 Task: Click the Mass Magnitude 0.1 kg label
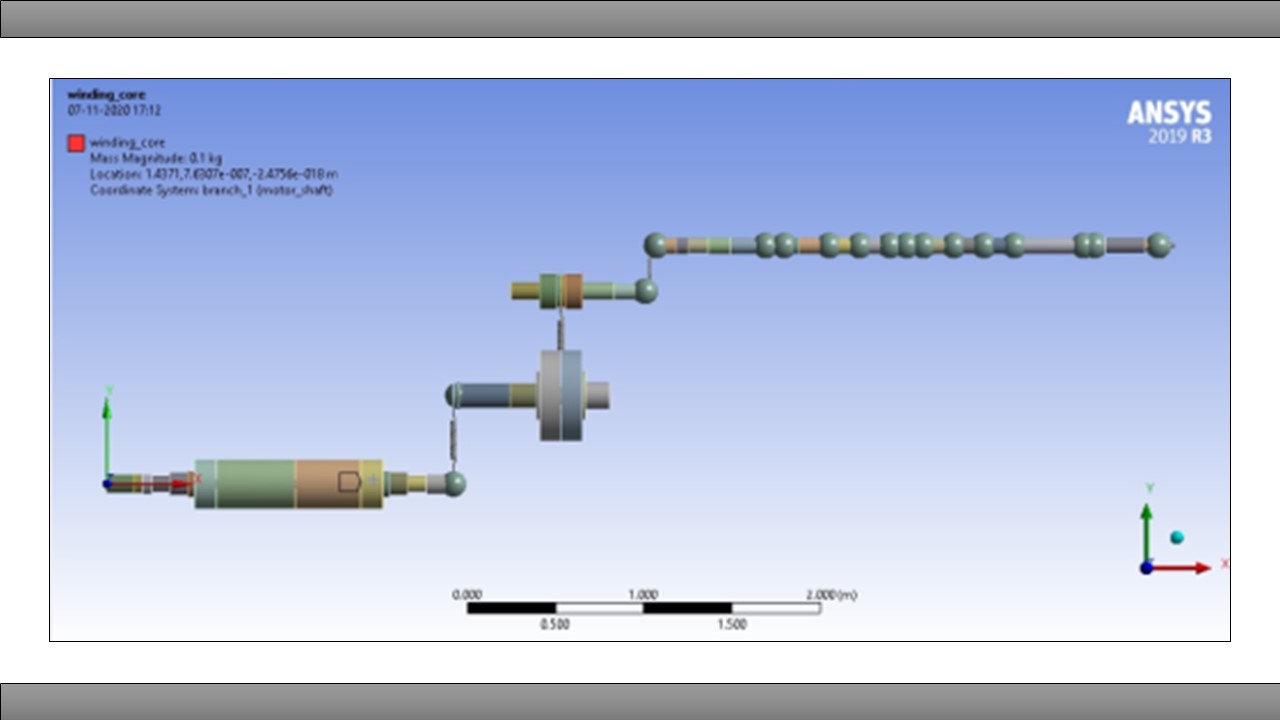156,158
